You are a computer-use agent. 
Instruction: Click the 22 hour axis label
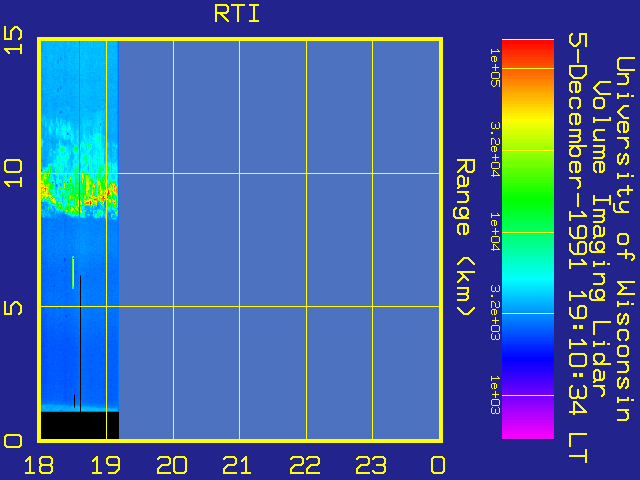coord(305,465)
